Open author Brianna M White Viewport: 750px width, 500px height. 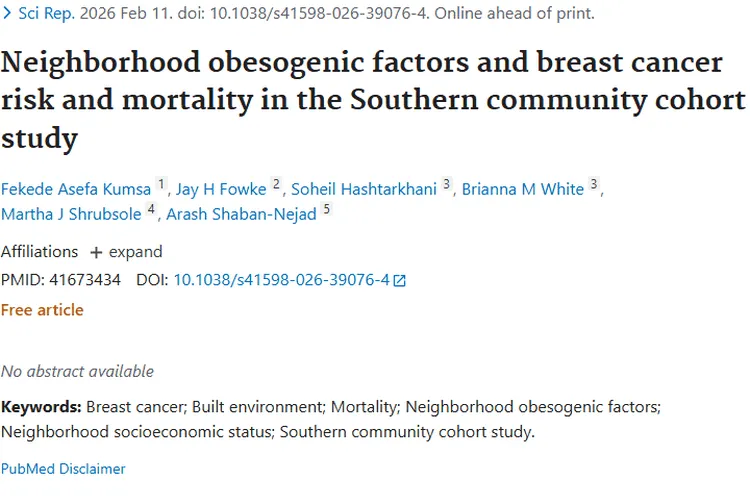[x=522, y=190]
